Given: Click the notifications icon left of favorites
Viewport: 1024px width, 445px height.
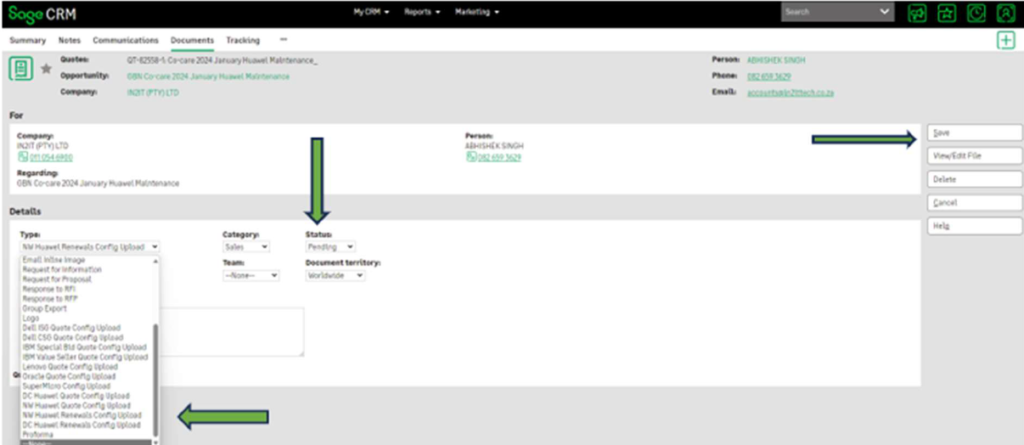Looking at the screenshot, I should [916, 12].
